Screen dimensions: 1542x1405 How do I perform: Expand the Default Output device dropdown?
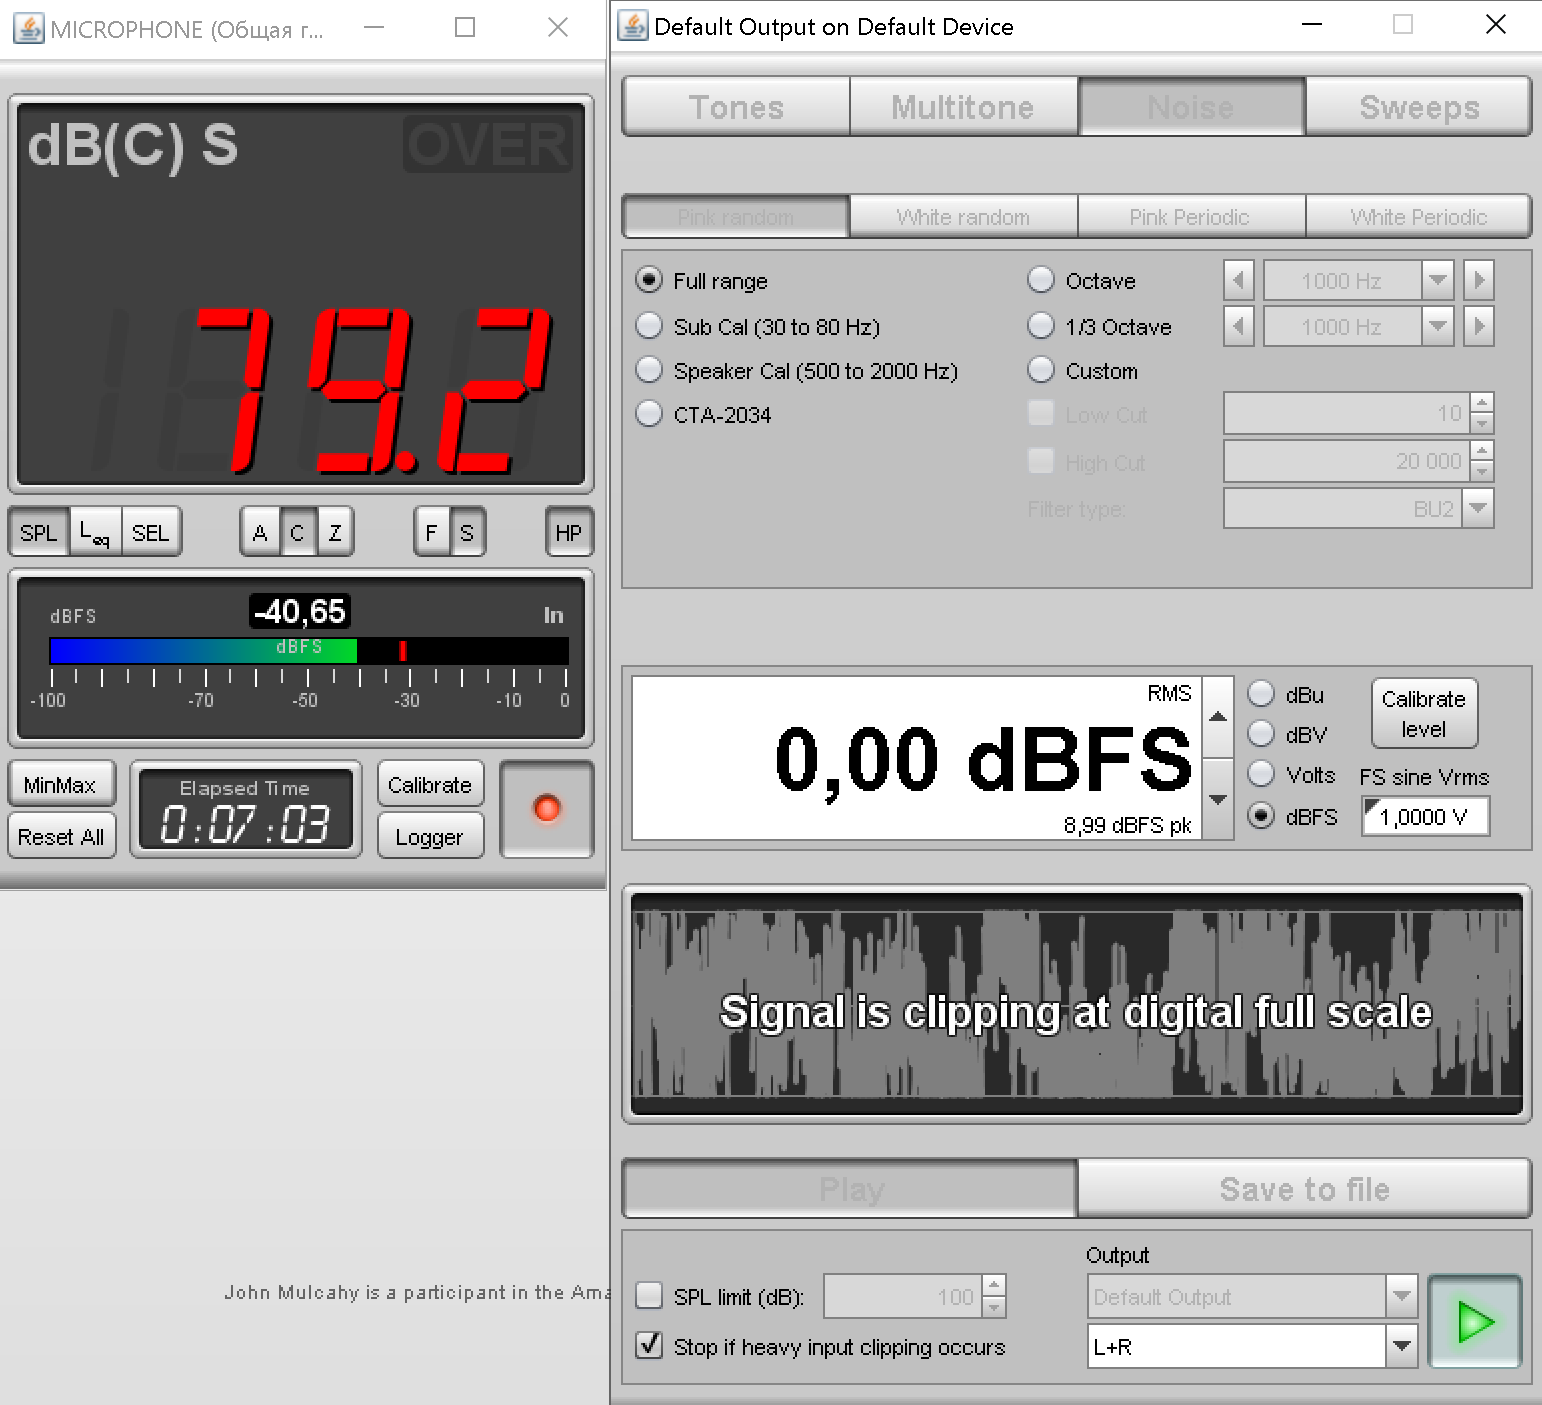coord(1402,1296)
